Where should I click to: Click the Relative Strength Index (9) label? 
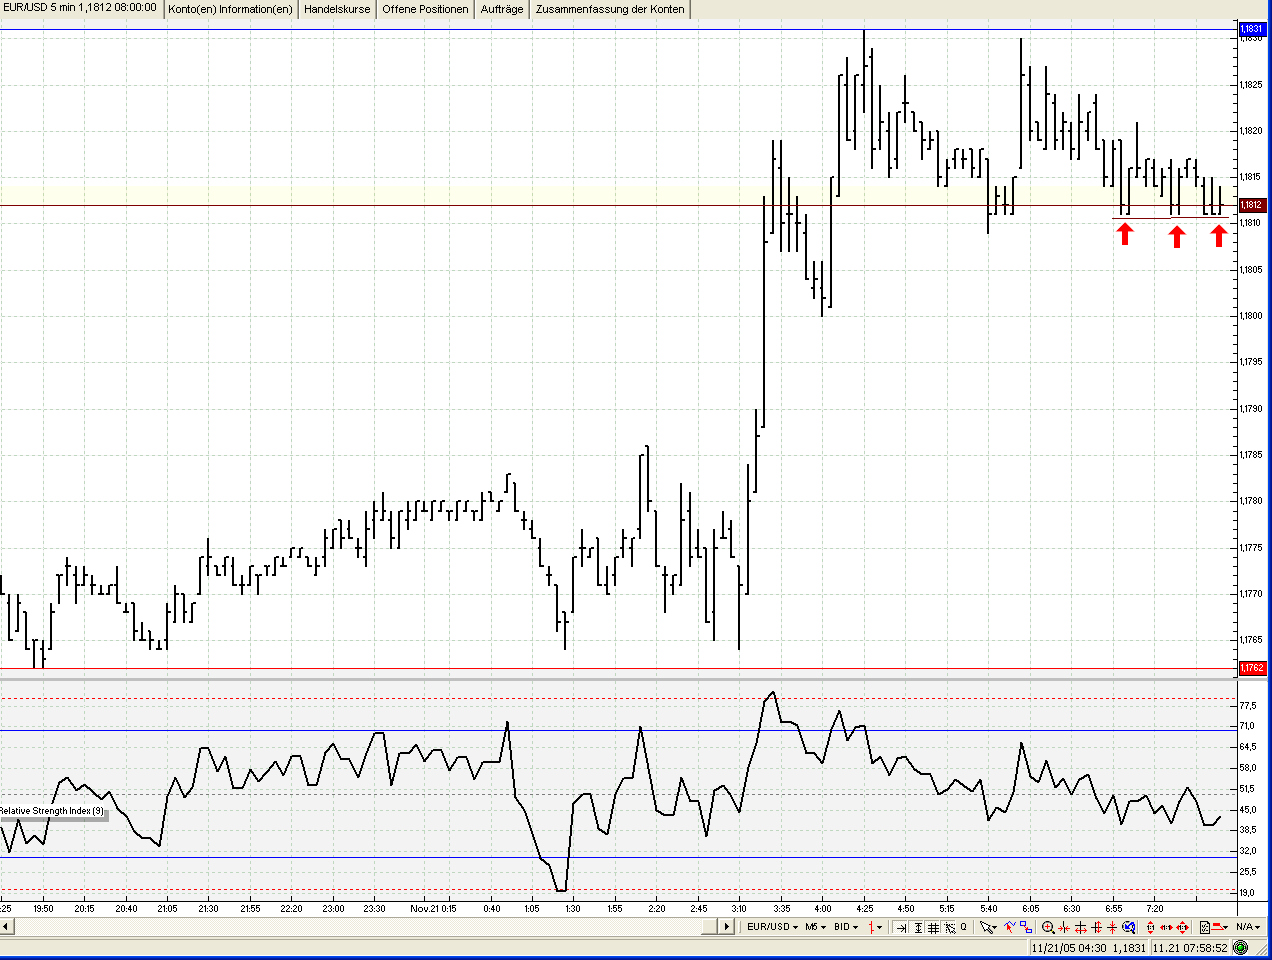coord(52,811)
